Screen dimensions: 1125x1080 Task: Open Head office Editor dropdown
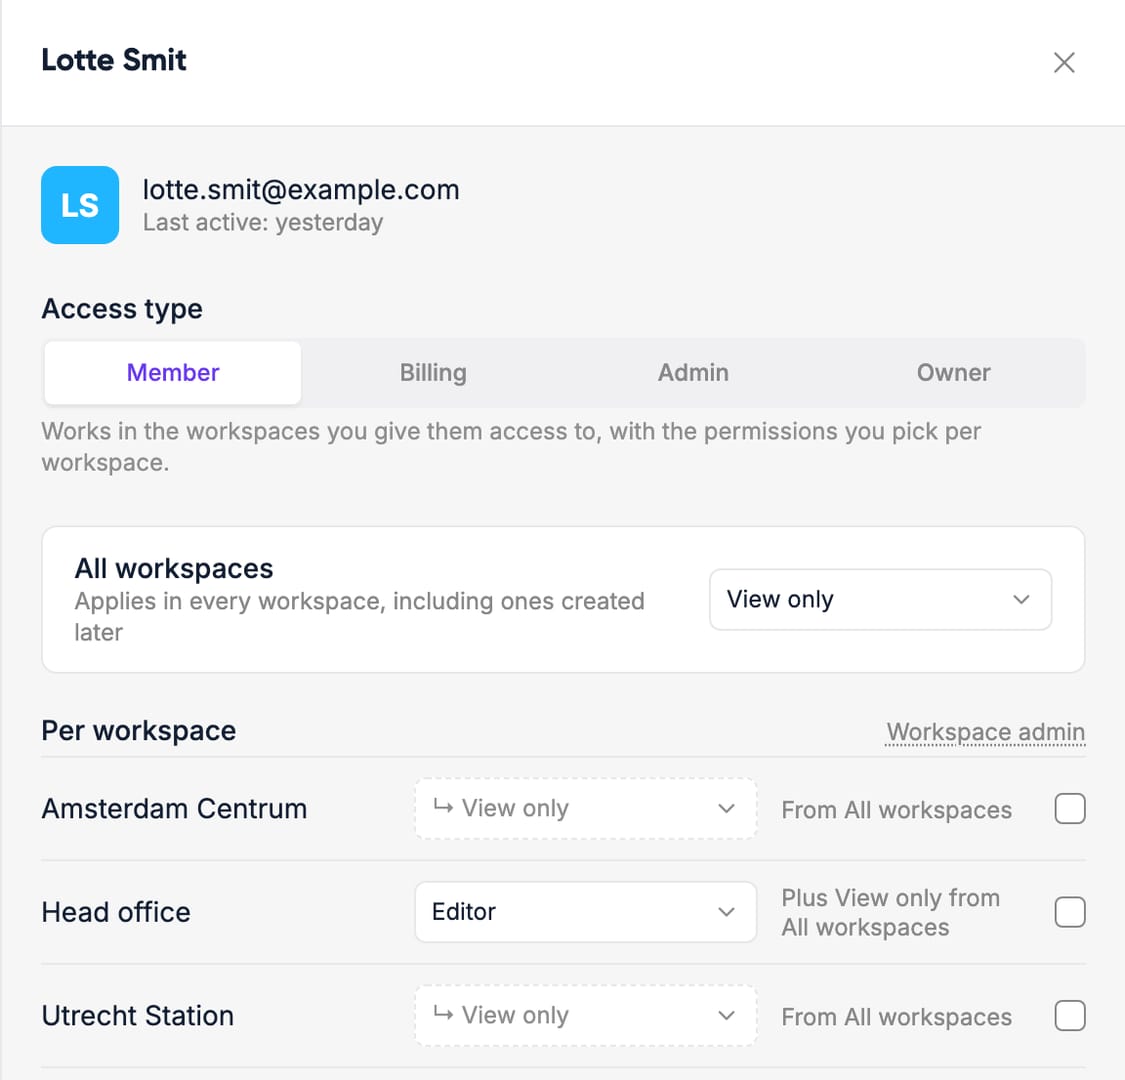[x=585, y=912]
